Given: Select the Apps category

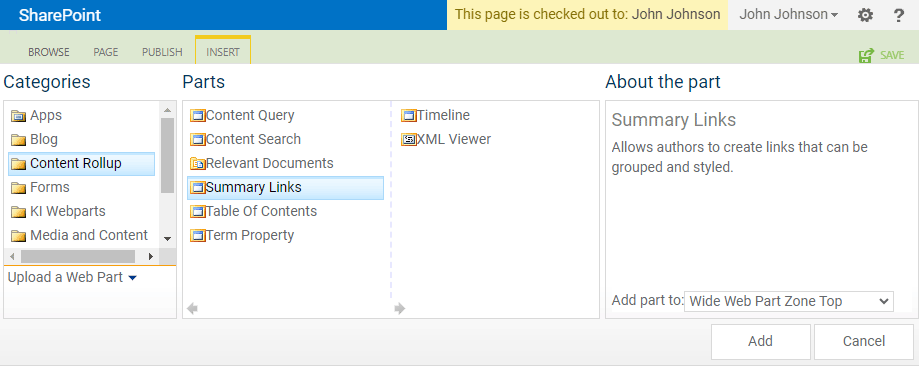Looking at the screenshot, I should click(x=46, y=116).
